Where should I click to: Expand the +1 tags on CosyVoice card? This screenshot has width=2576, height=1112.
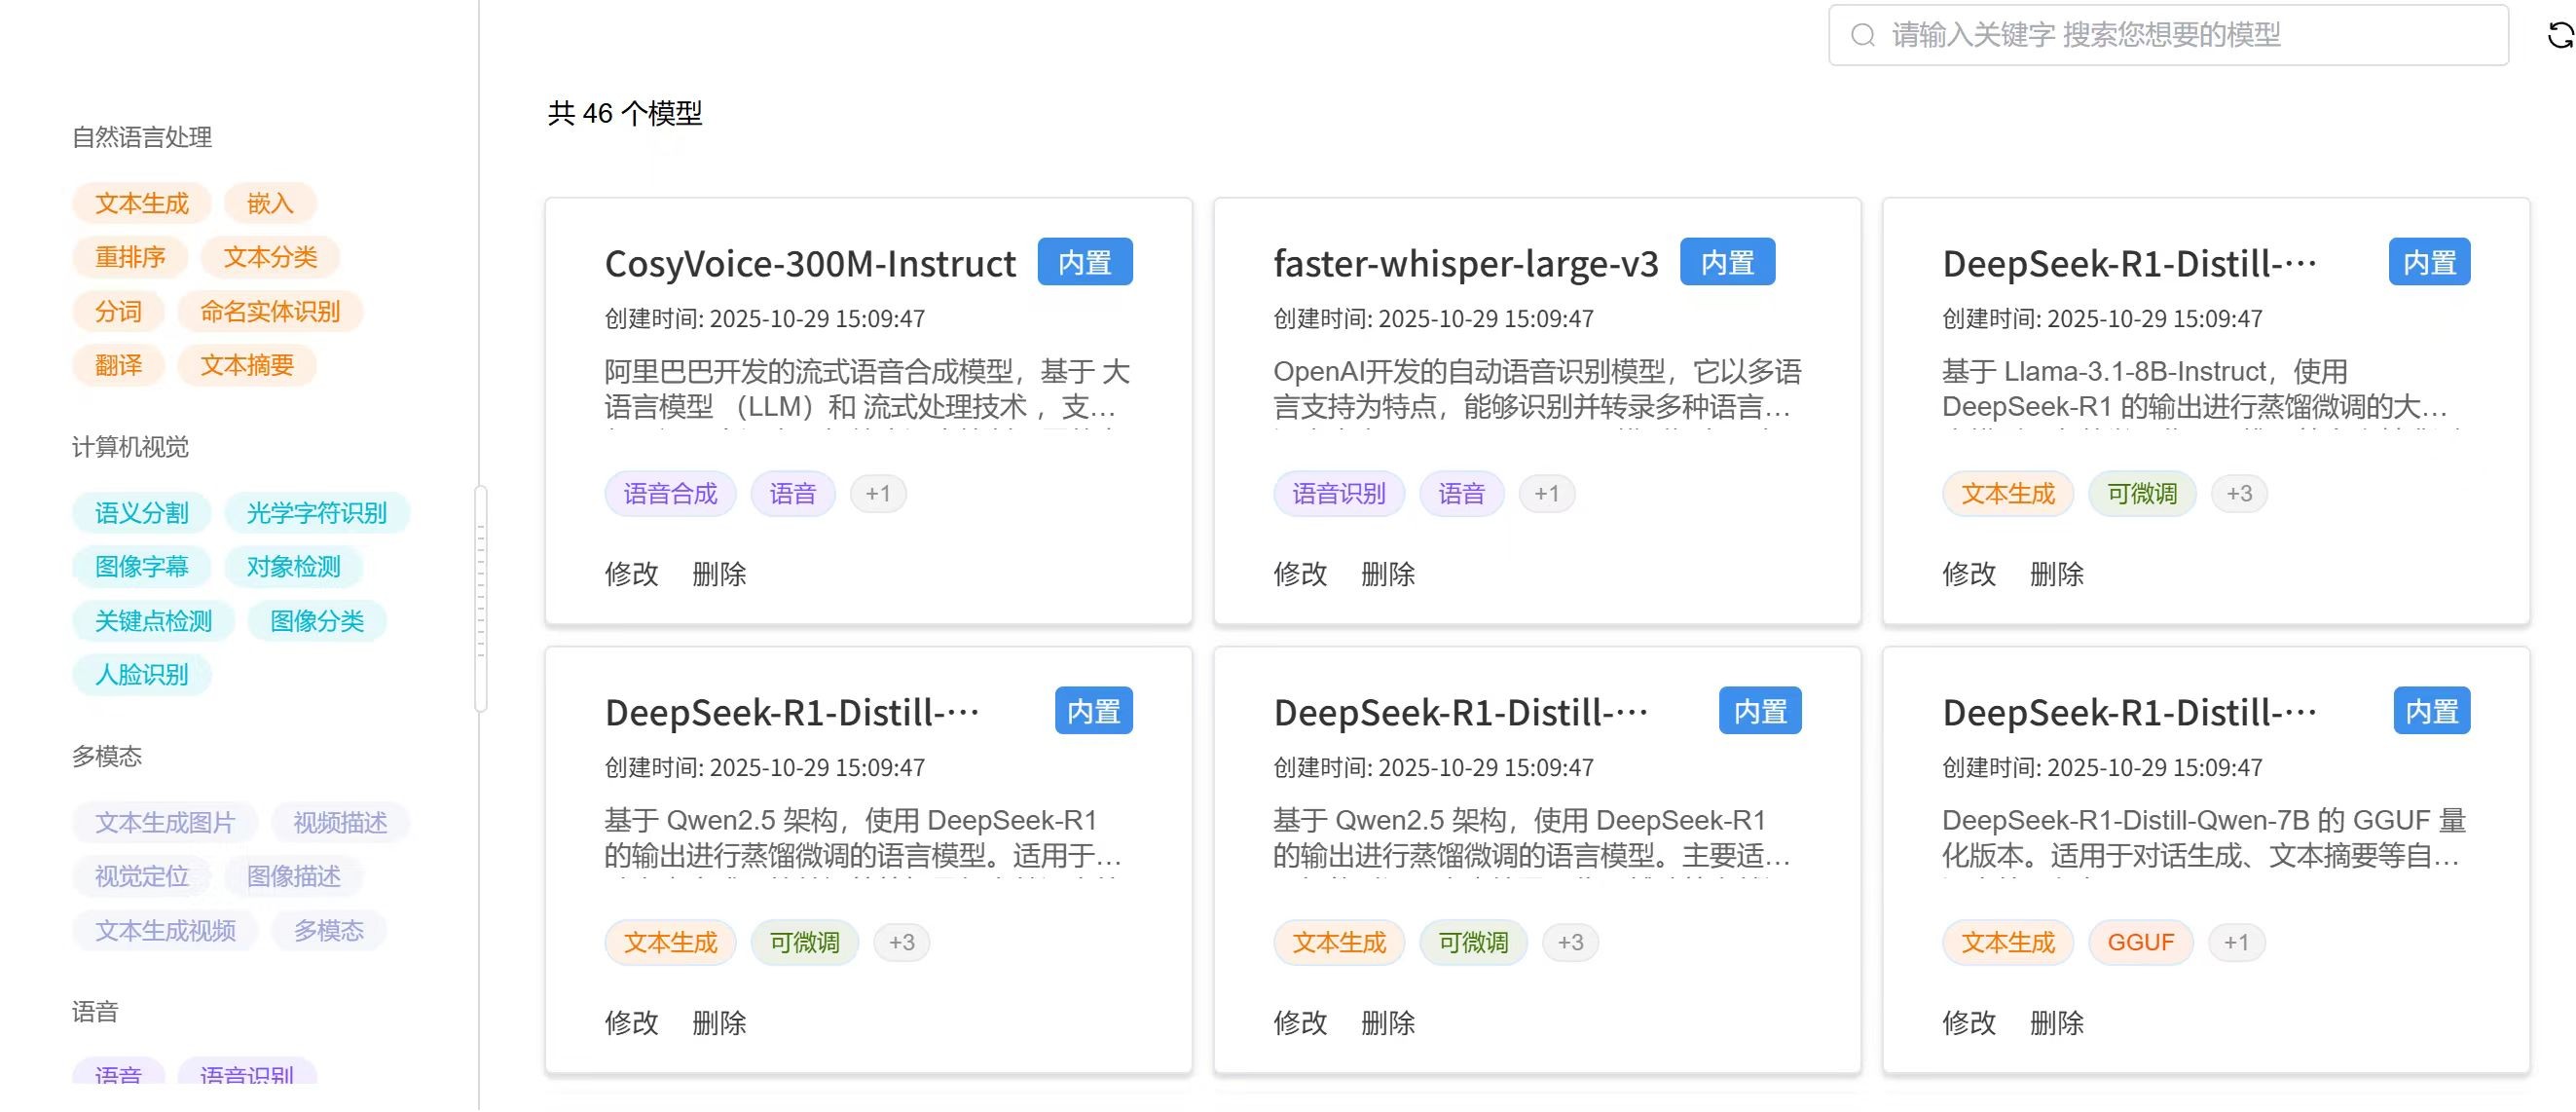(x=878, y=494)
